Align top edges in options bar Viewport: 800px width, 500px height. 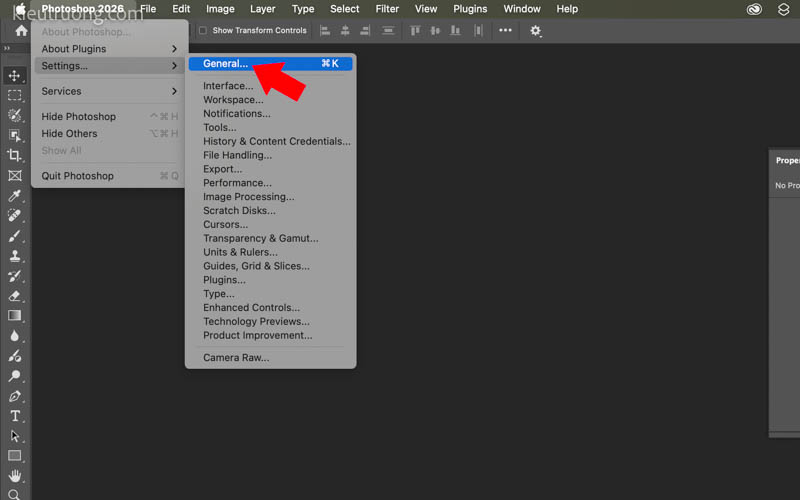[x=415, y=31]
